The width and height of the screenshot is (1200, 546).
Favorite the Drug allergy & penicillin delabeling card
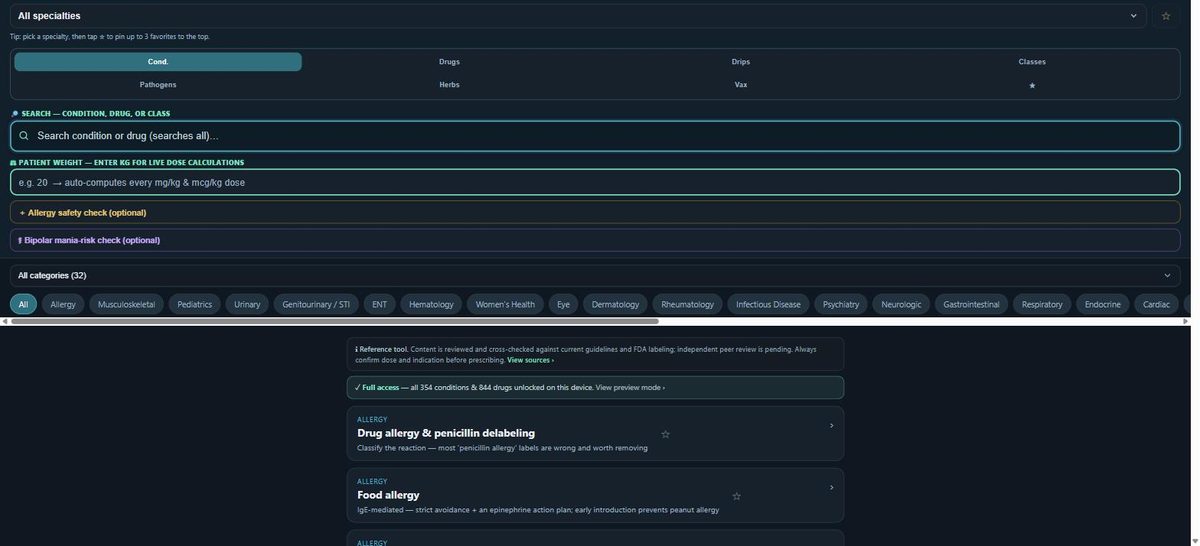pyautogui.click(x=665, y=434)
